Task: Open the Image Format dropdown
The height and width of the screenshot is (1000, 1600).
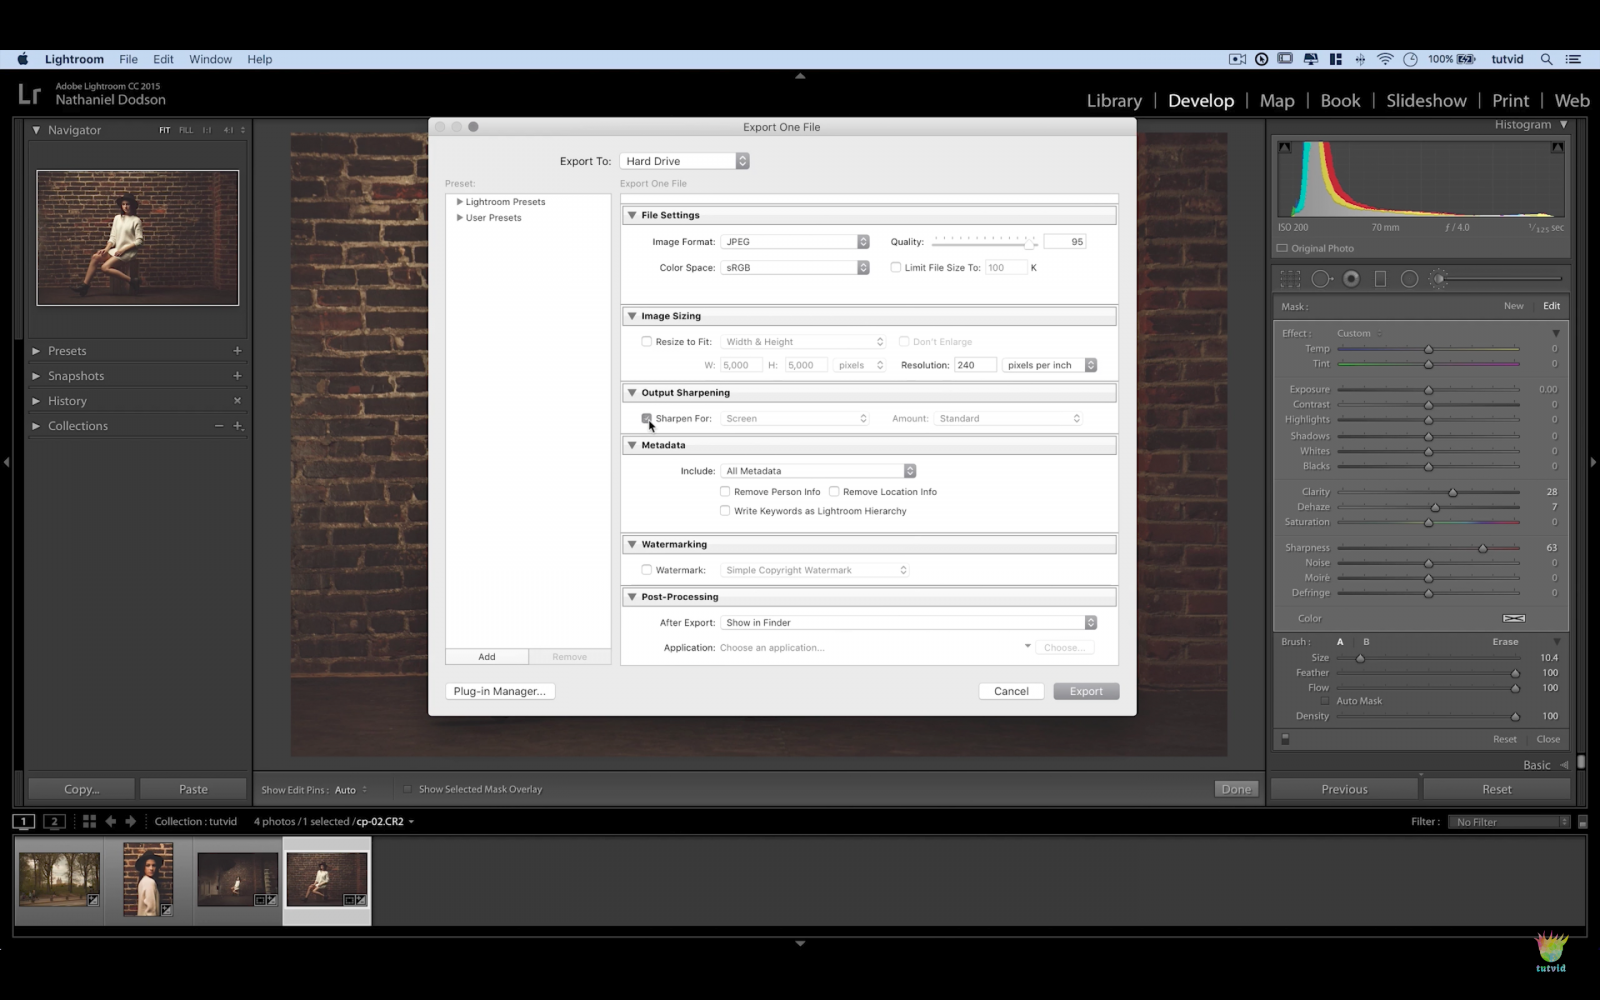Action: tap(795, 241)
